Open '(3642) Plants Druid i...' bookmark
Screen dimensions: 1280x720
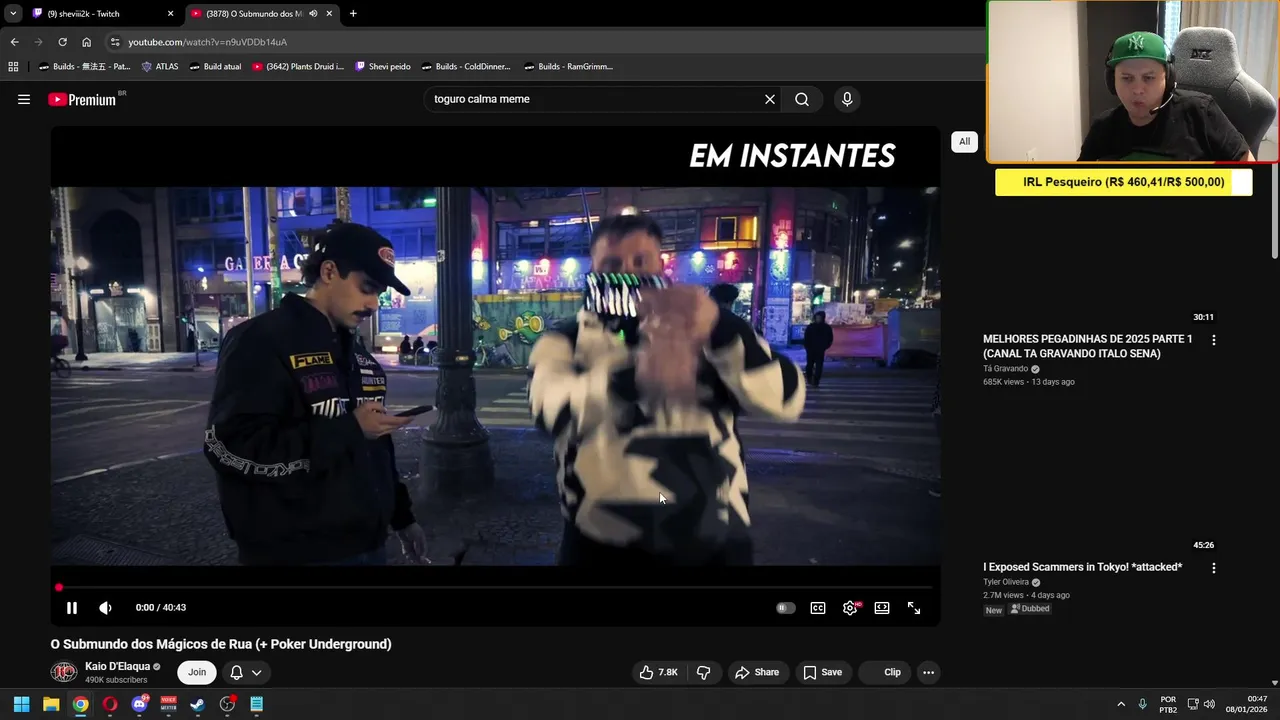tap(298, 67)
